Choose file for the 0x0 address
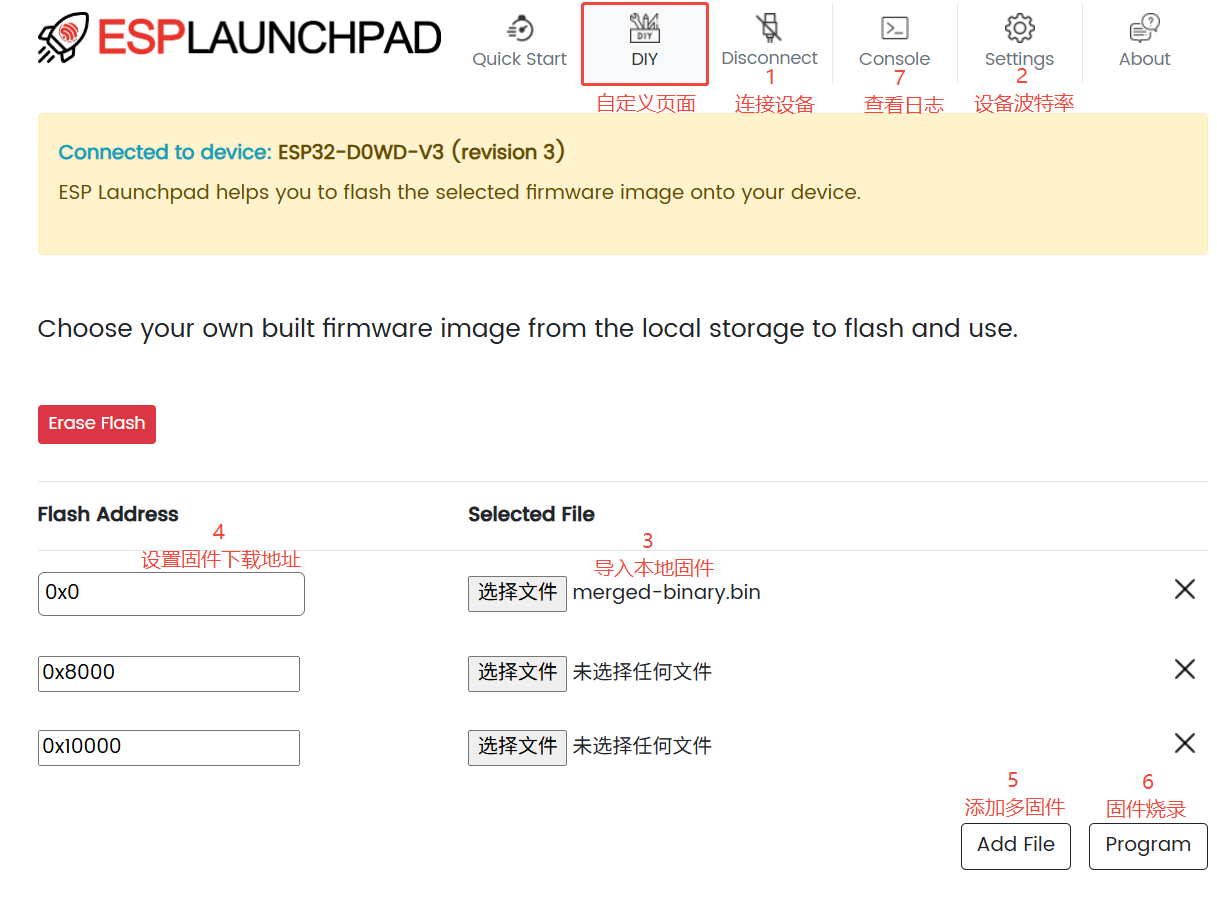1217x912 pixels. pyautogui.click(x=517, y=593)
